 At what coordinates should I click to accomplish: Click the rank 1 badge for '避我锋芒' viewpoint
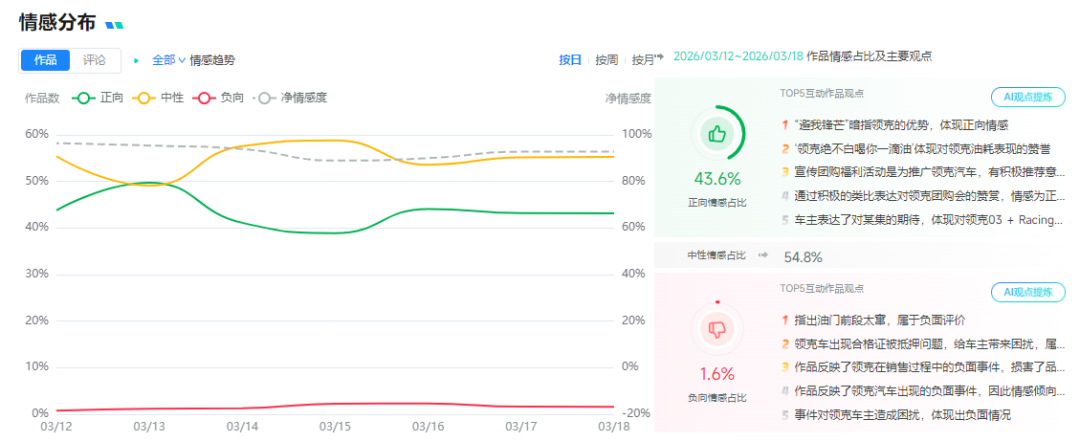785,126
